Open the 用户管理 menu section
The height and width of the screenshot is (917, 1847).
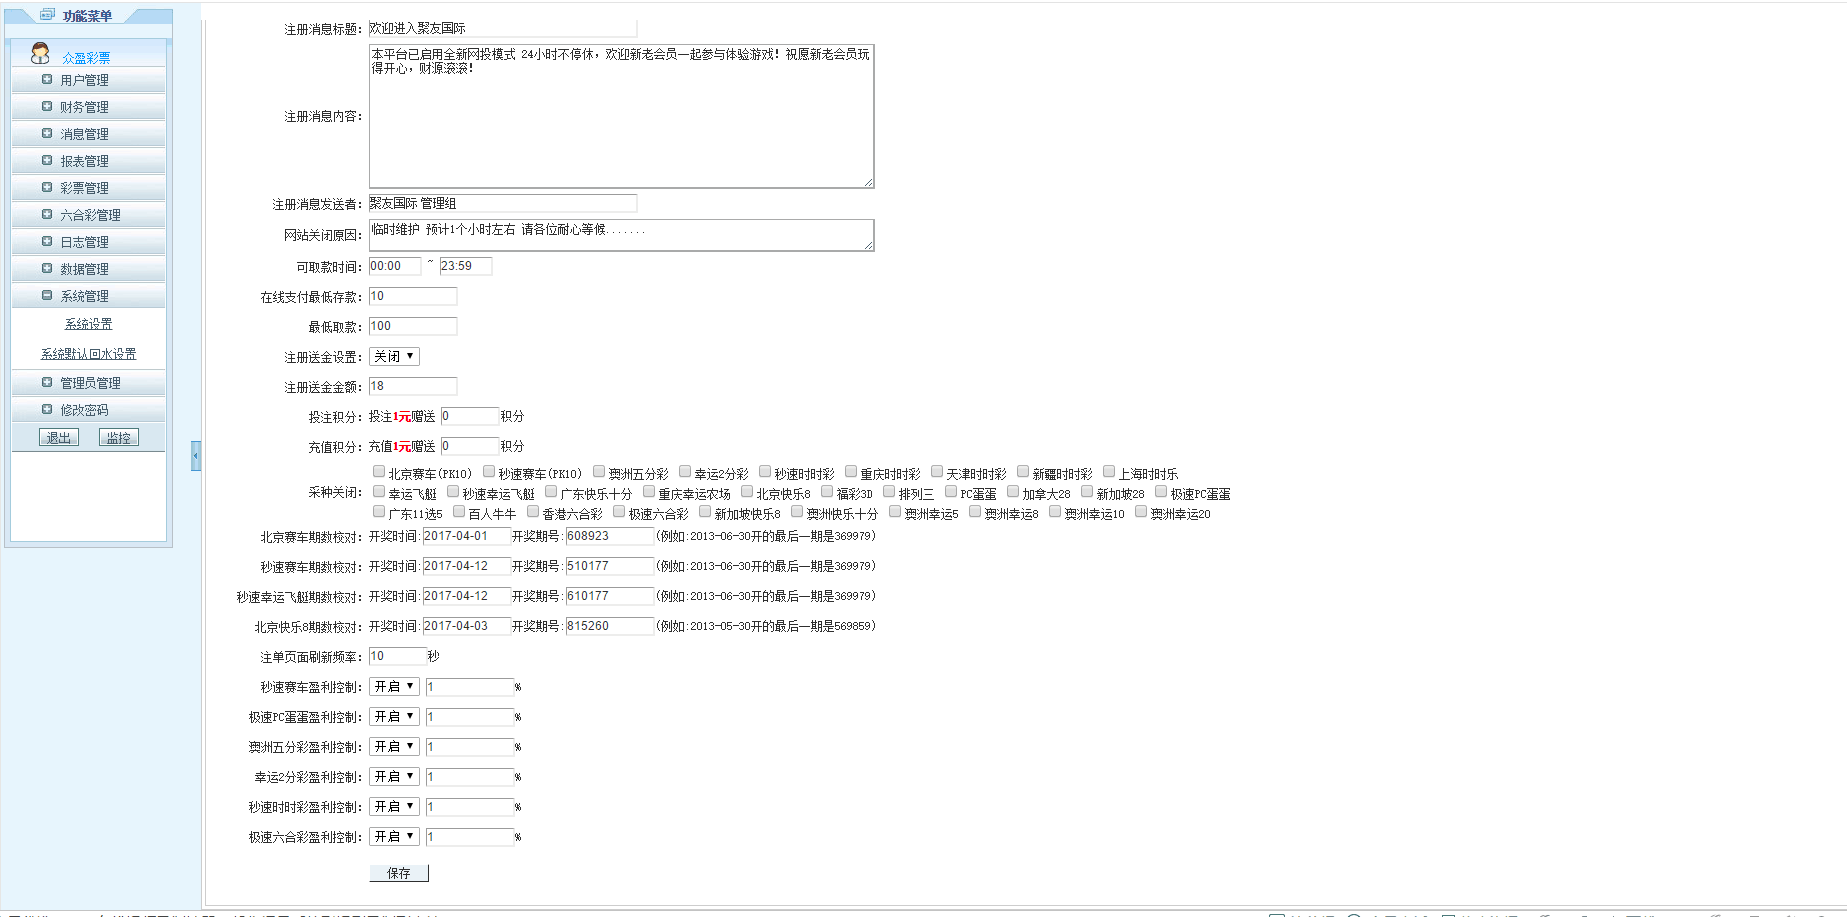coord(88,80)
